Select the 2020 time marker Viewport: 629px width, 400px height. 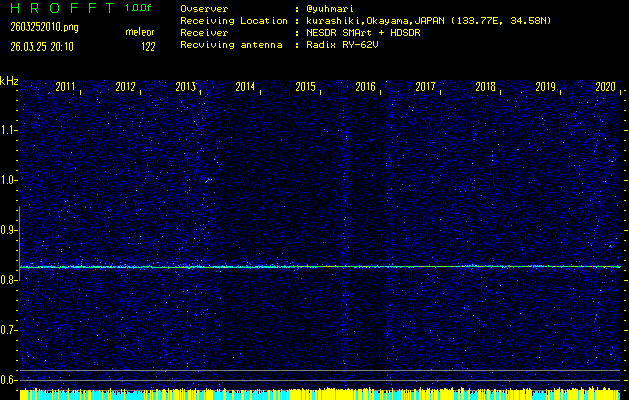pyautogui.click(x=605, y=87)
